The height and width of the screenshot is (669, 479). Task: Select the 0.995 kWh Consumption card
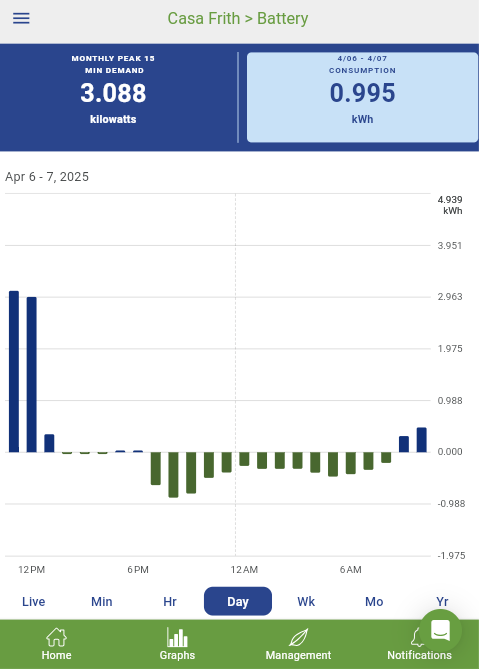coord(362,97)
